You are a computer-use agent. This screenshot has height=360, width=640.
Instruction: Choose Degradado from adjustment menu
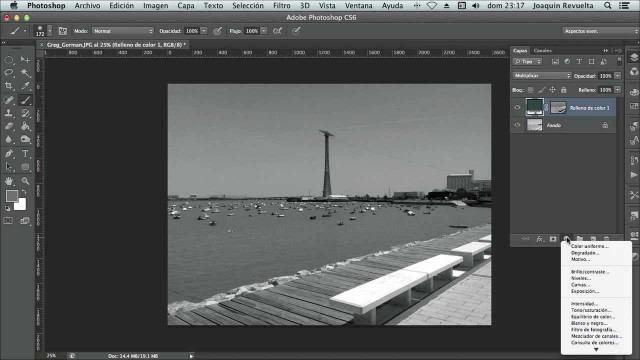[585, 253]
